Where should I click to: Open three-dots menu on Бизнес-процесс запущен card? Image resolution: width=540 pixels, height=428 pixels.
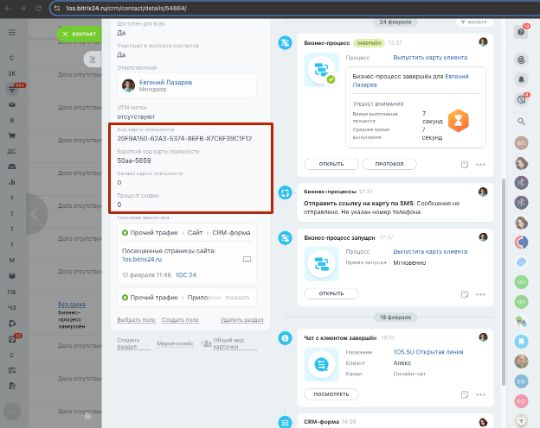tap(480, 294)
